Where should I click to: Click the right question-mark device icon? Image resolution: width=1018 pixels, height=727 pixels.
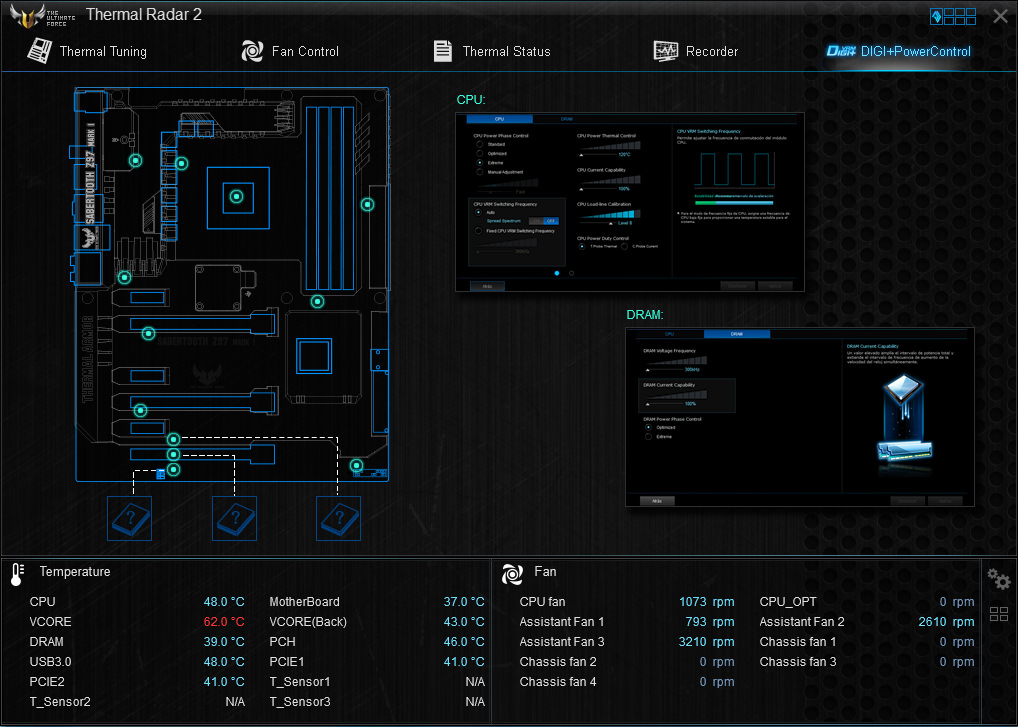coord(338,519)
